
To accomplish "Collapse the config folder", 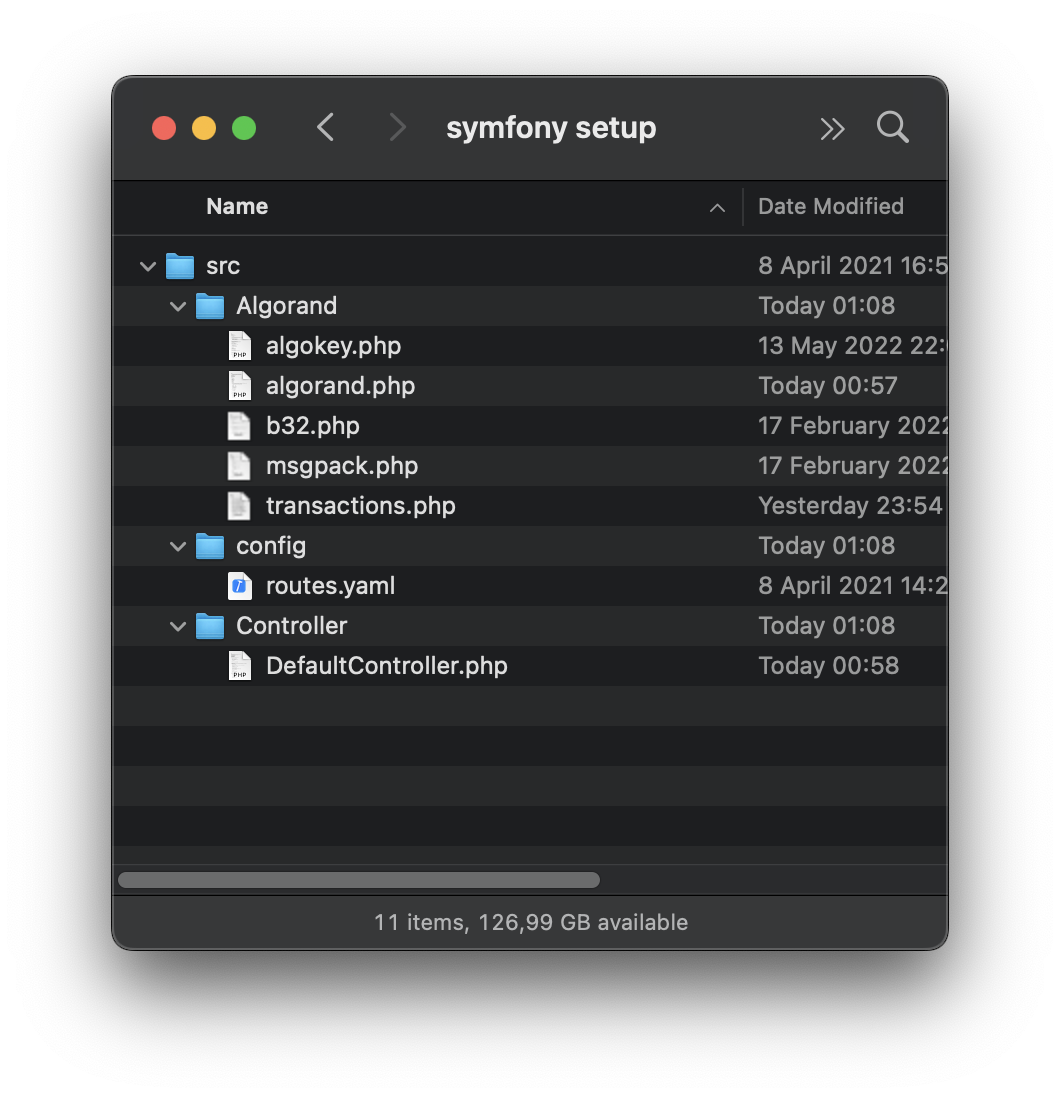I will (178, 547).
